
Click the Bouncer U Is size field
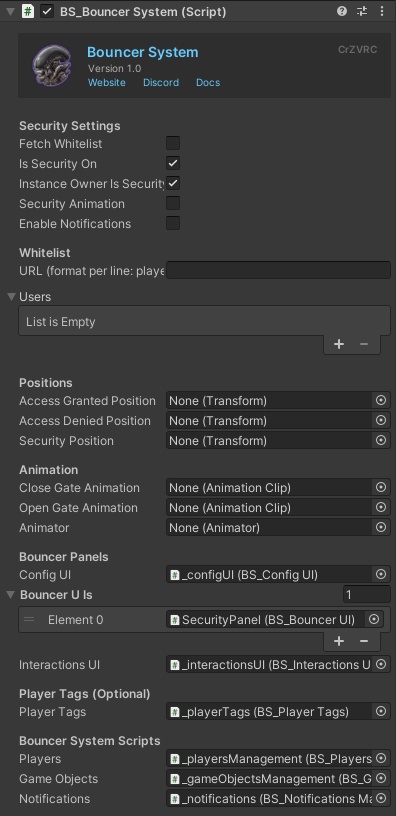coord(366,594)
